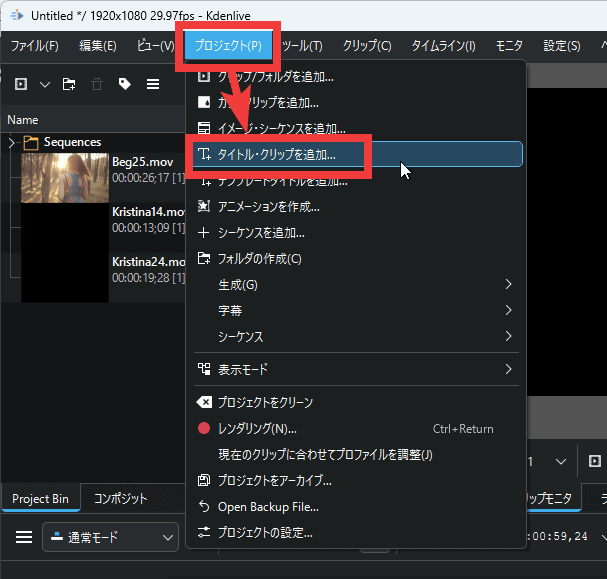Open the プロジェクト(P) menu
The width and height of the screenshot is (607, 579).
(x=229, y=46)
